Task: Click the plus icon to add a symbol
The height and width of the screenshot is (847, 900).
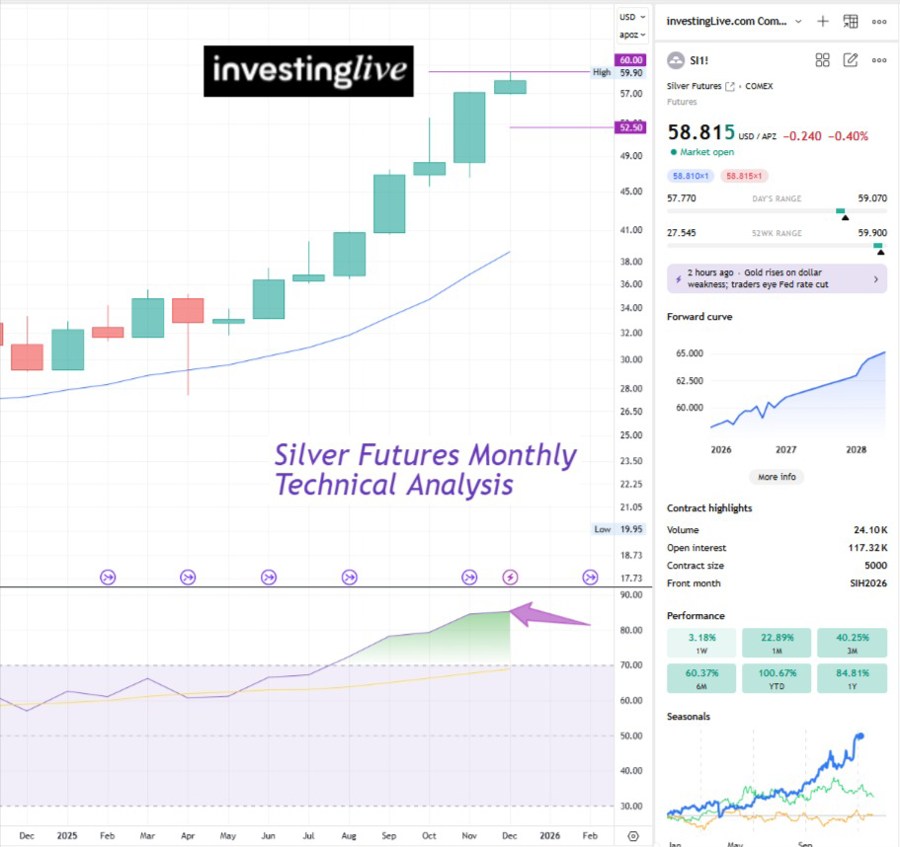Action: pos(823,21)
